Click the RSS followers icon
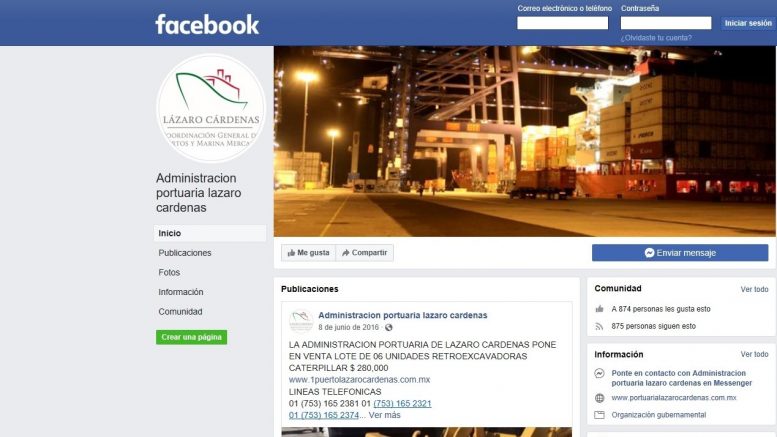The image size is (777, 437). pyautogui.click(x=599, y=327)
